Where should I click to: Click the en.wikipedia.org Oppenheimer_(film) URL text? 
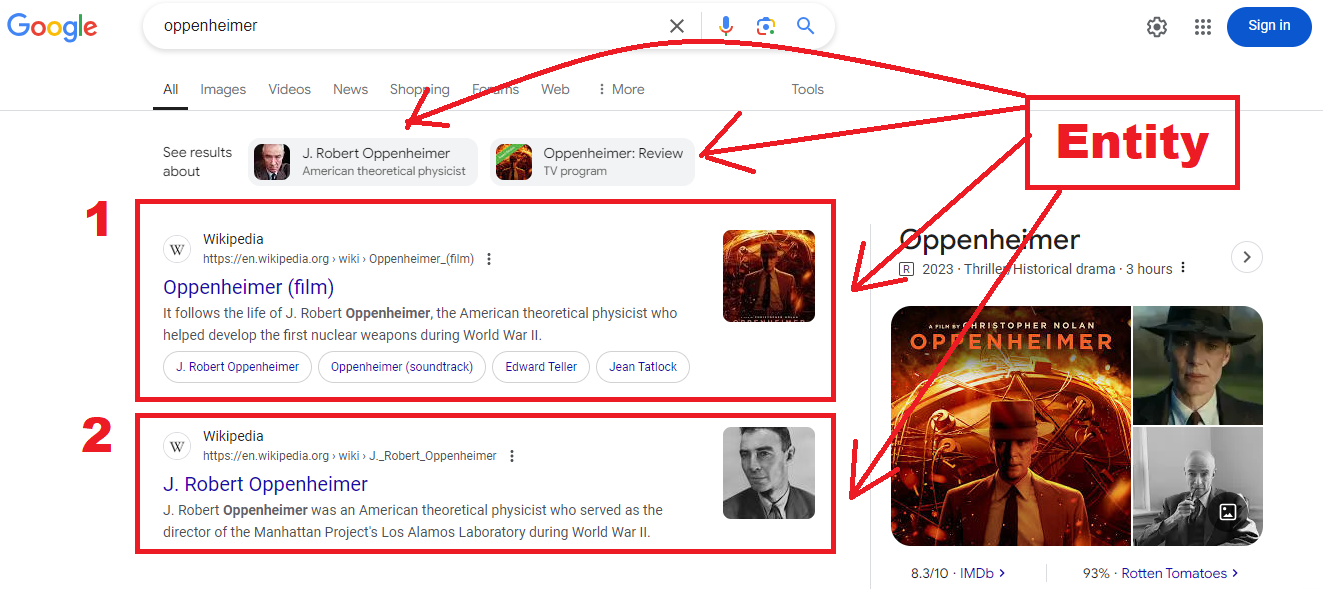click(x=338, y=259)
